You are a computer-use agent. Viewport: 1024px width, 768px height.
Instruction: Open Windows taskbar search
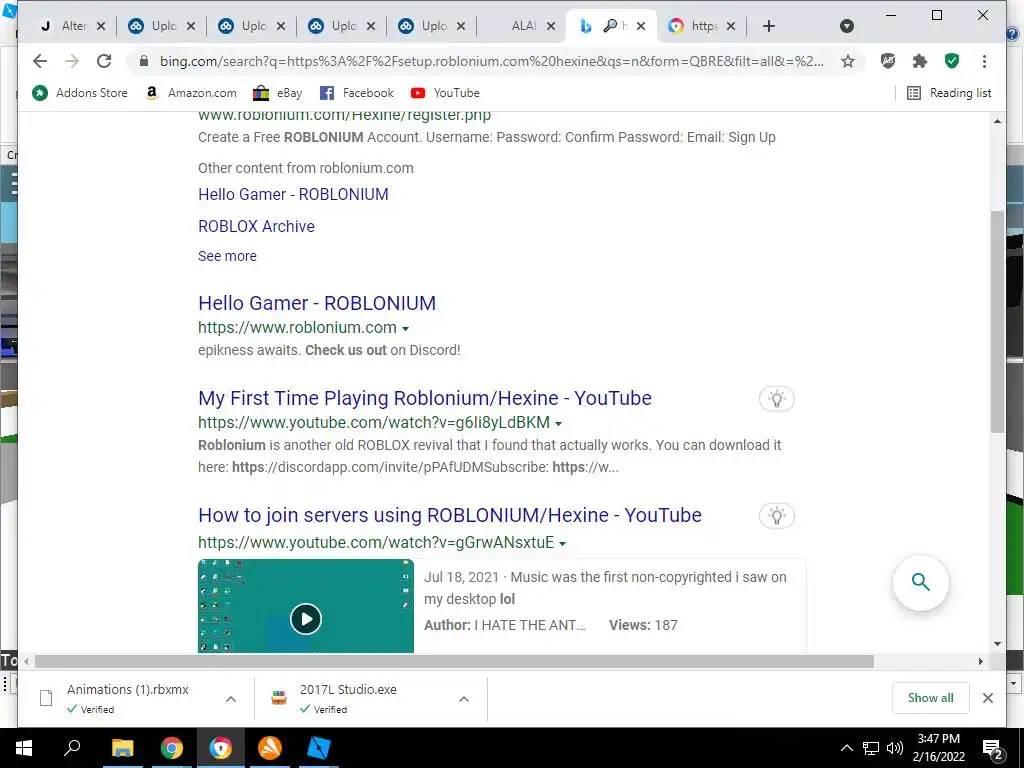tap(72, 748)
